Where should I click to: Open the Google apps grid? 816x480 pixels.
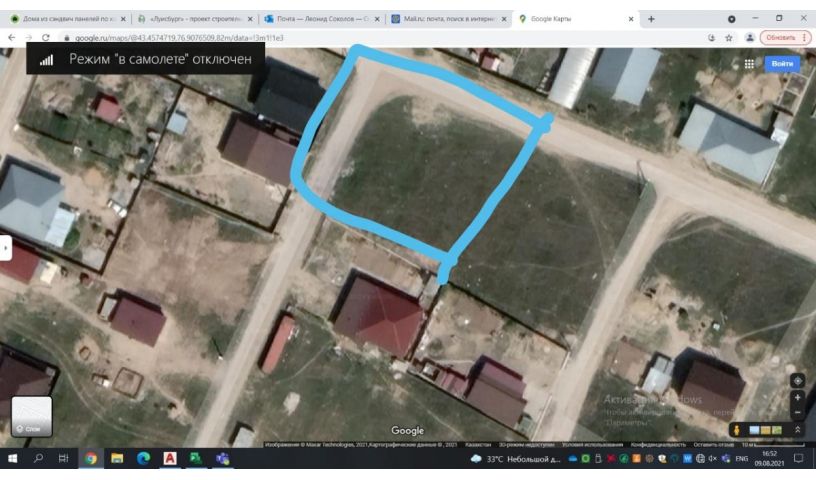click(x=749, y=64)
